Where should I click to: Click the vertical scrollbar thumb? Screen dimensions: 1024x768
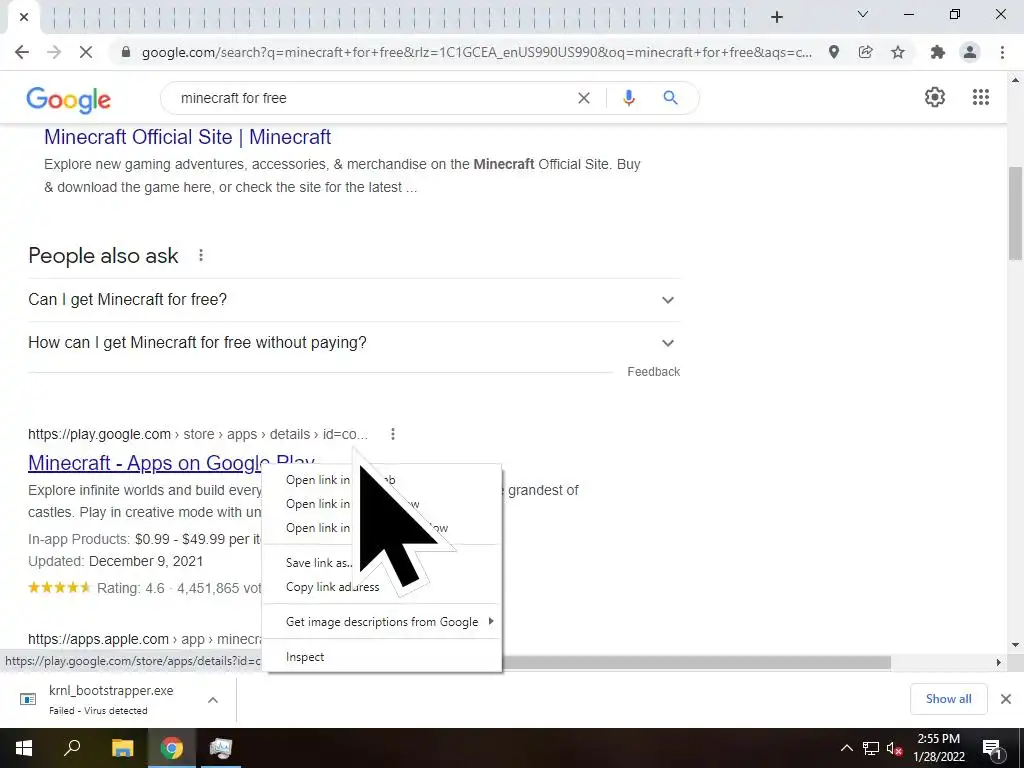[1015, 213]
